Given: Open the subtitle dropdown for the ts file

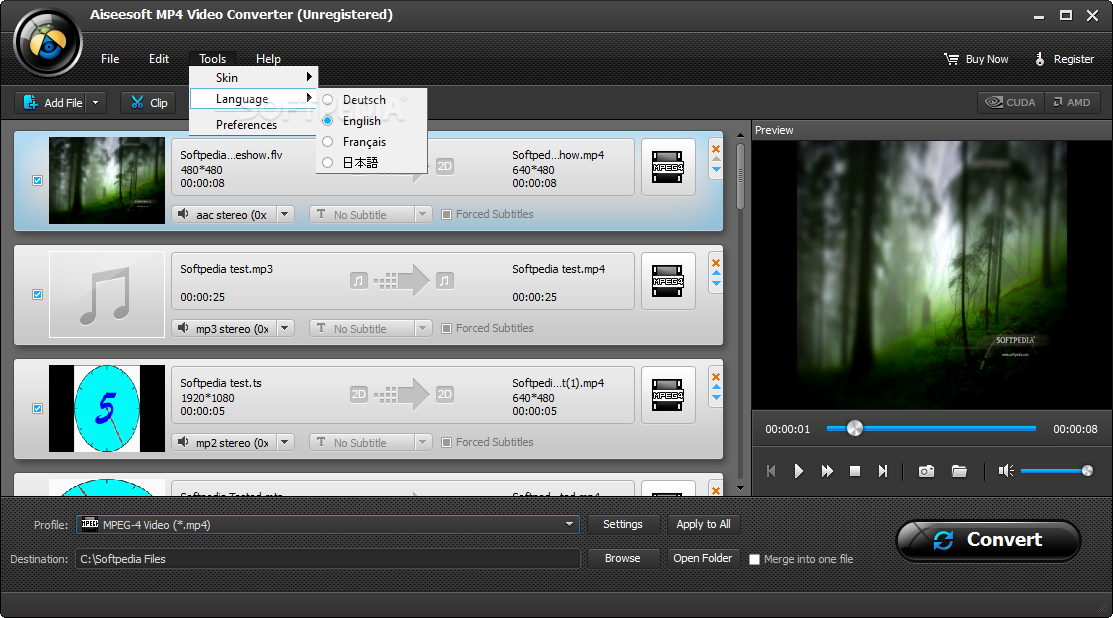Looking at the screenshot, I should coord(422,442).
